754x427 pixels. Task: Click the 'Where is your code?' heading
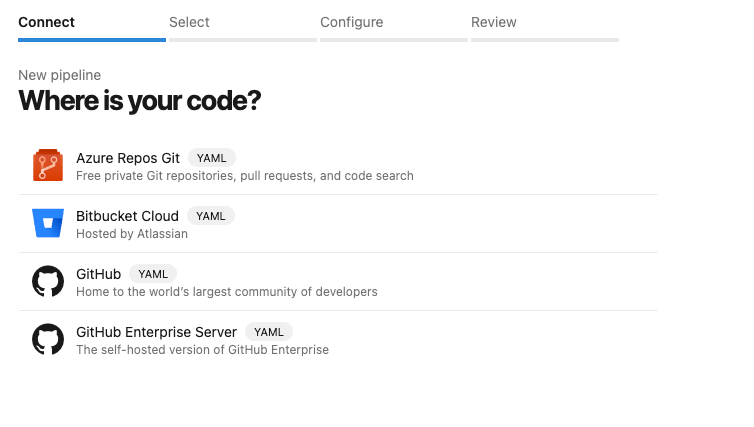[x=139, y=101]
